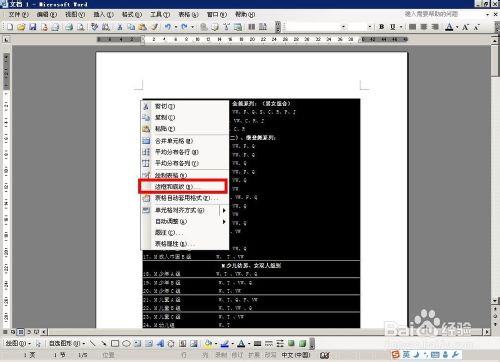Open the underline style dropdown arrow
The image size is (500, 362).
tap(401, 27)
